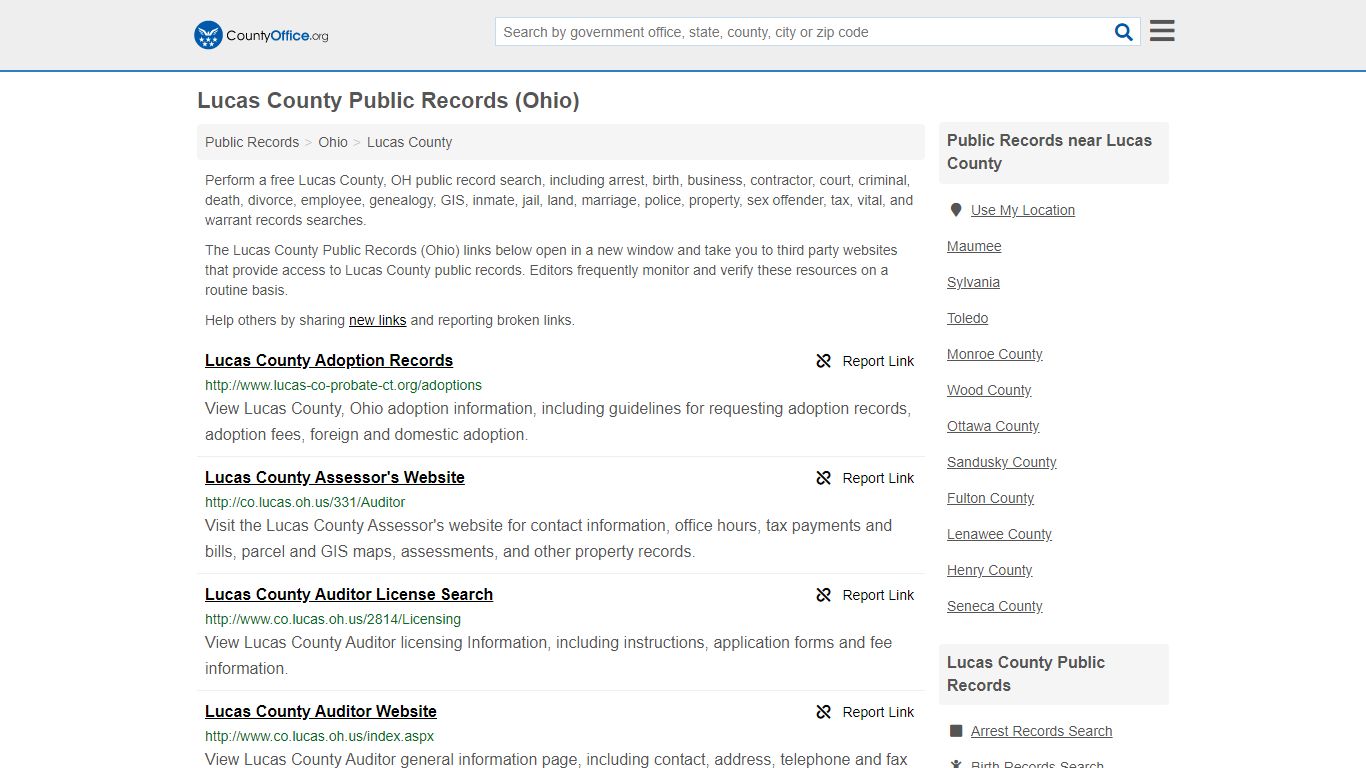Click 'Lucas County Public Records (Ohio)' page heading
1366x768 pixels.
point(388,101)
